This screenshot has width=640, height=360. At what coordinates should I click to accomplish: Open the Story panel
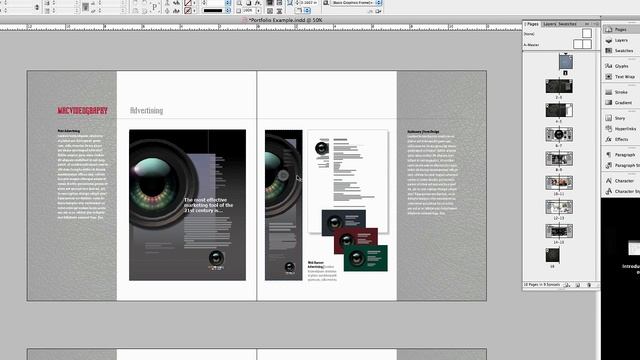tap(620, 118)
